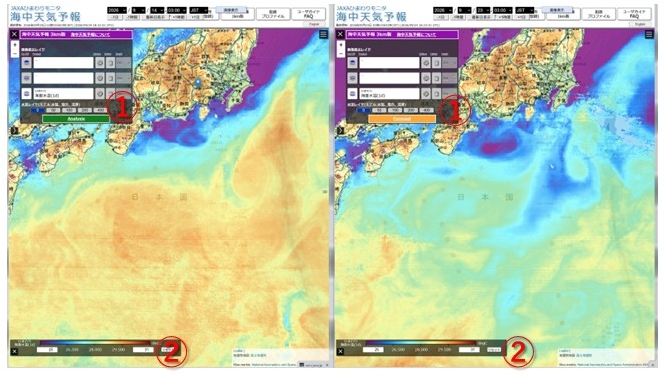Viewport: 667px width, 377px height.
Task: Open JST timezone dropdown in left window
Action: click(x=199, y=10)
